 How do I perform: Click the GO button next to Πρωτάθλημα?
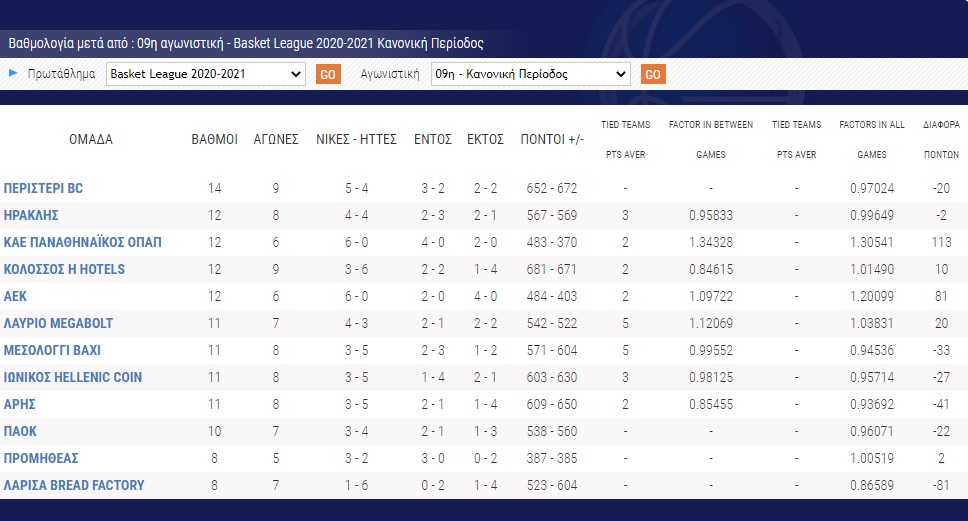(328, 75)
